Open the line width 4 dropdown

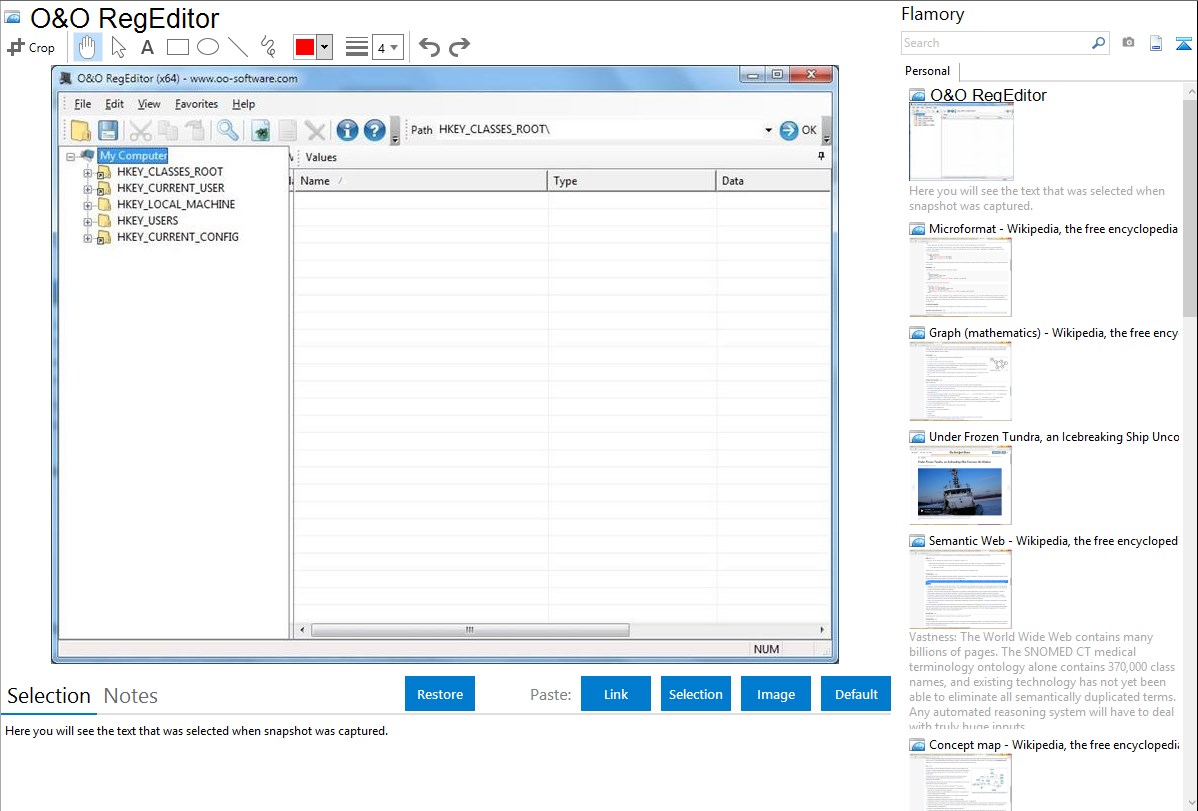tap(387, 47)
